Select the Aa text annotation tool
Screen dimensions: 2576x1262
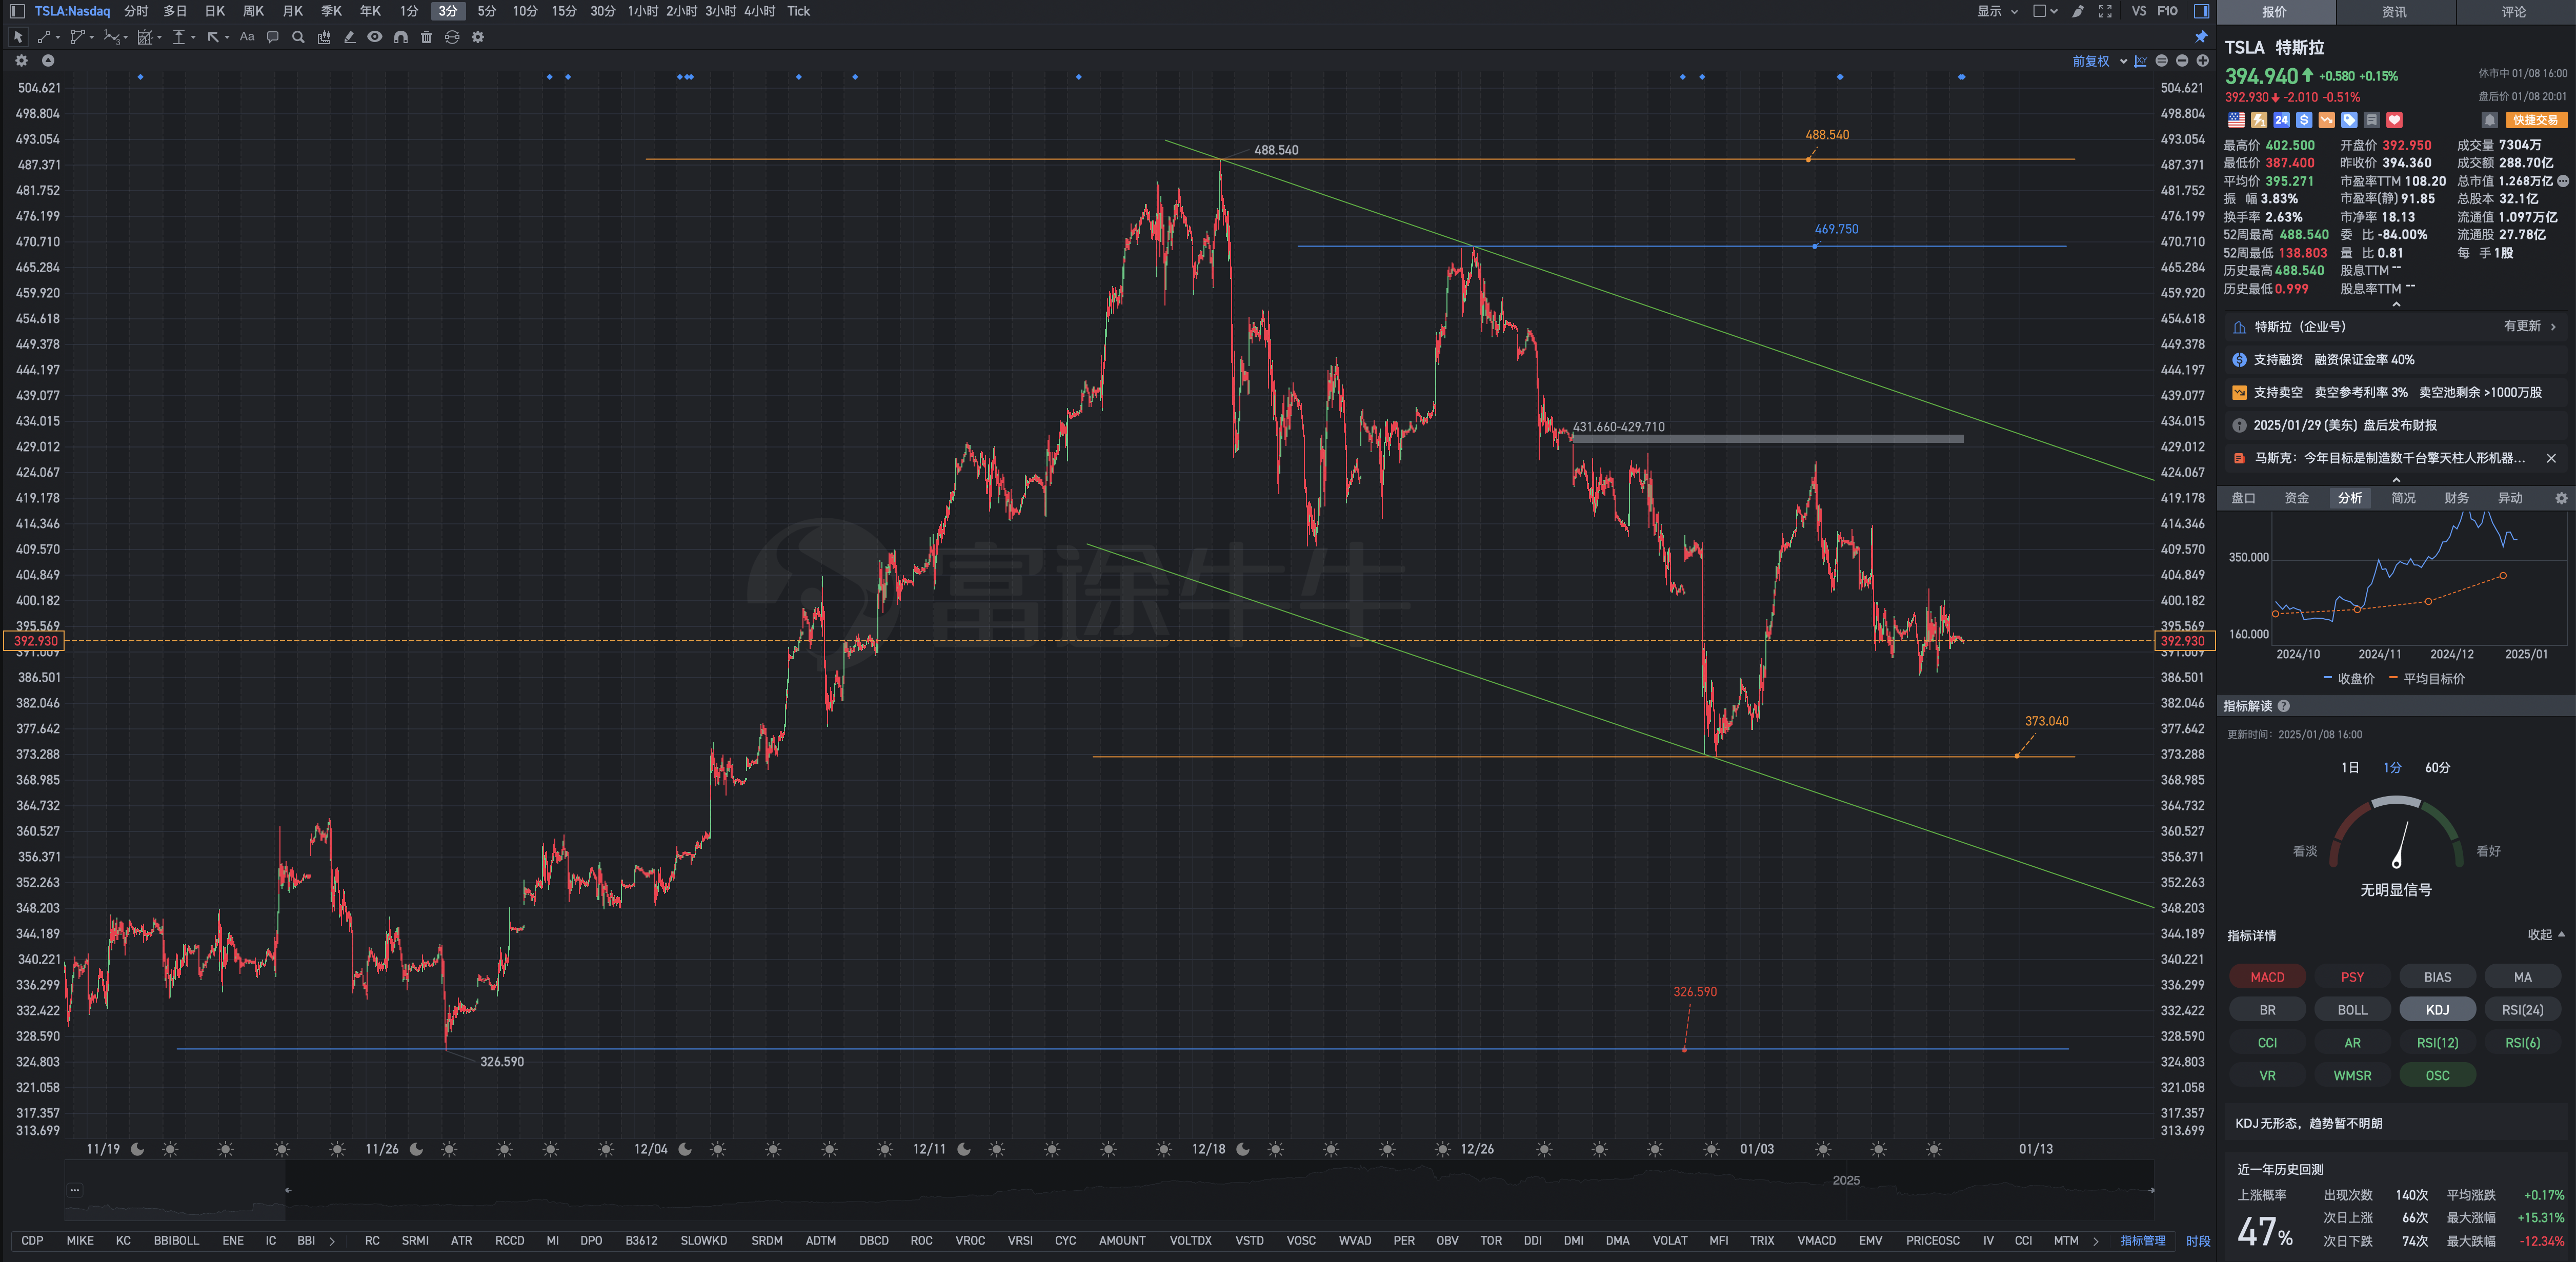point(247,37)
